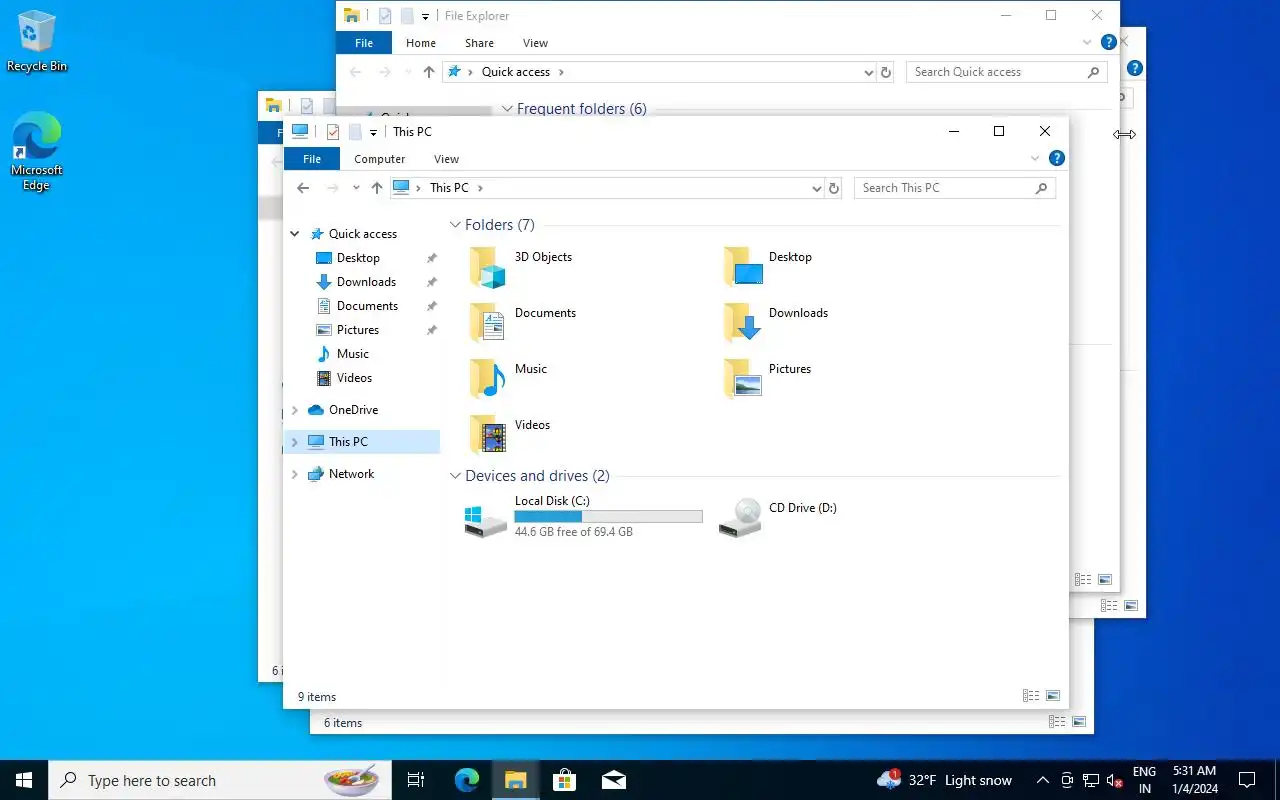Image resolution: width=1280 pixels, height=800 pixels.
Task: Open the Computer ribbon tab
Action: tap(380, 159)
